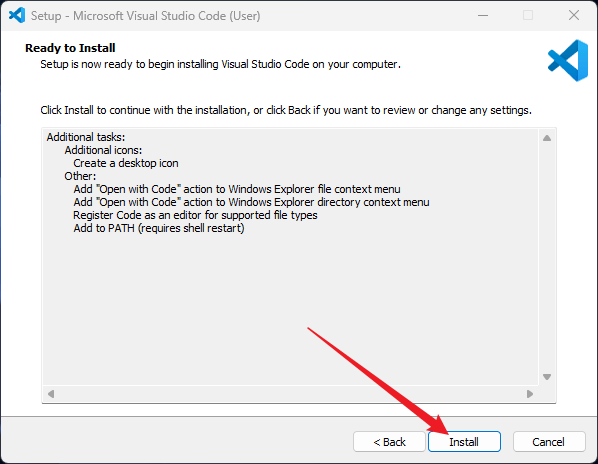Go back using the < Back button

tap(389, 442)
